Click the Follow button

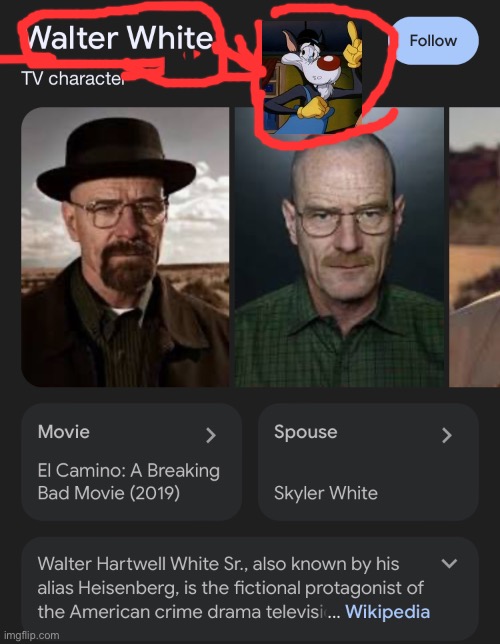click(x=433, y=41)
